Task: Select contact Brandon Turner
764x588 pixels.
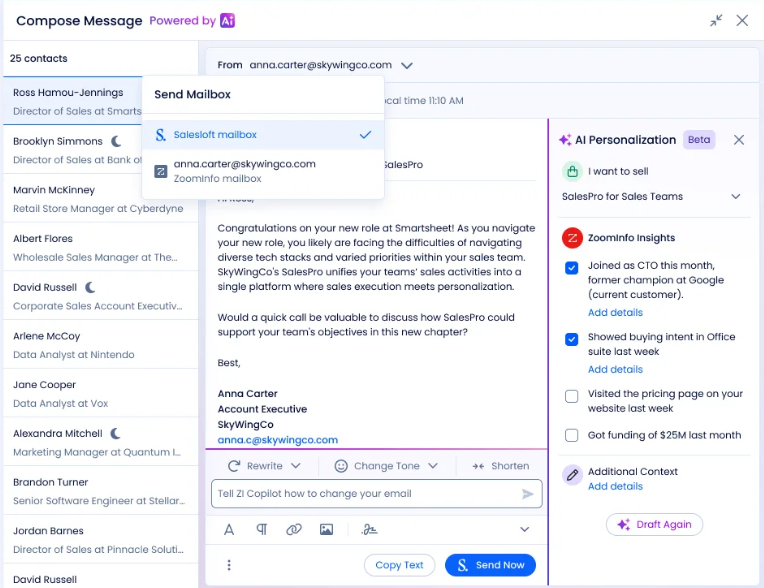Action: click(100, 491)
